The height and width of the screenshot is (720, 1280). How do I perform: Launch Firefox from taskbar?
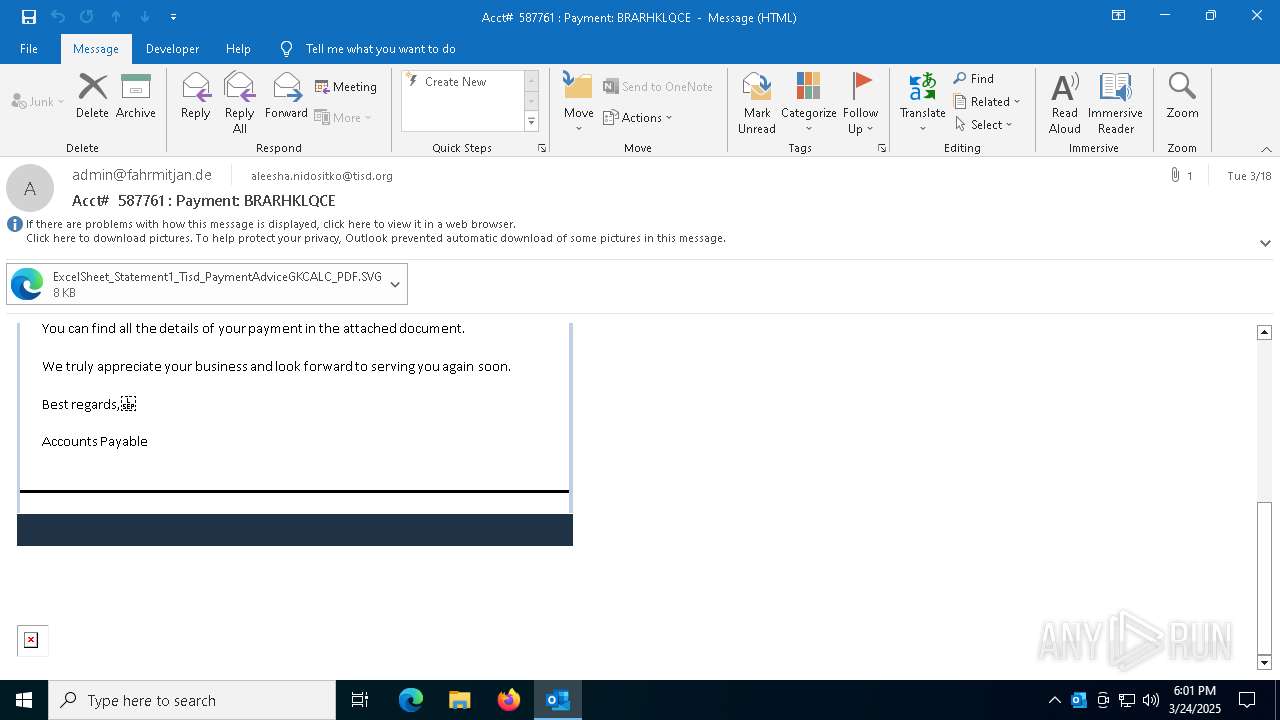click(508, 700)
